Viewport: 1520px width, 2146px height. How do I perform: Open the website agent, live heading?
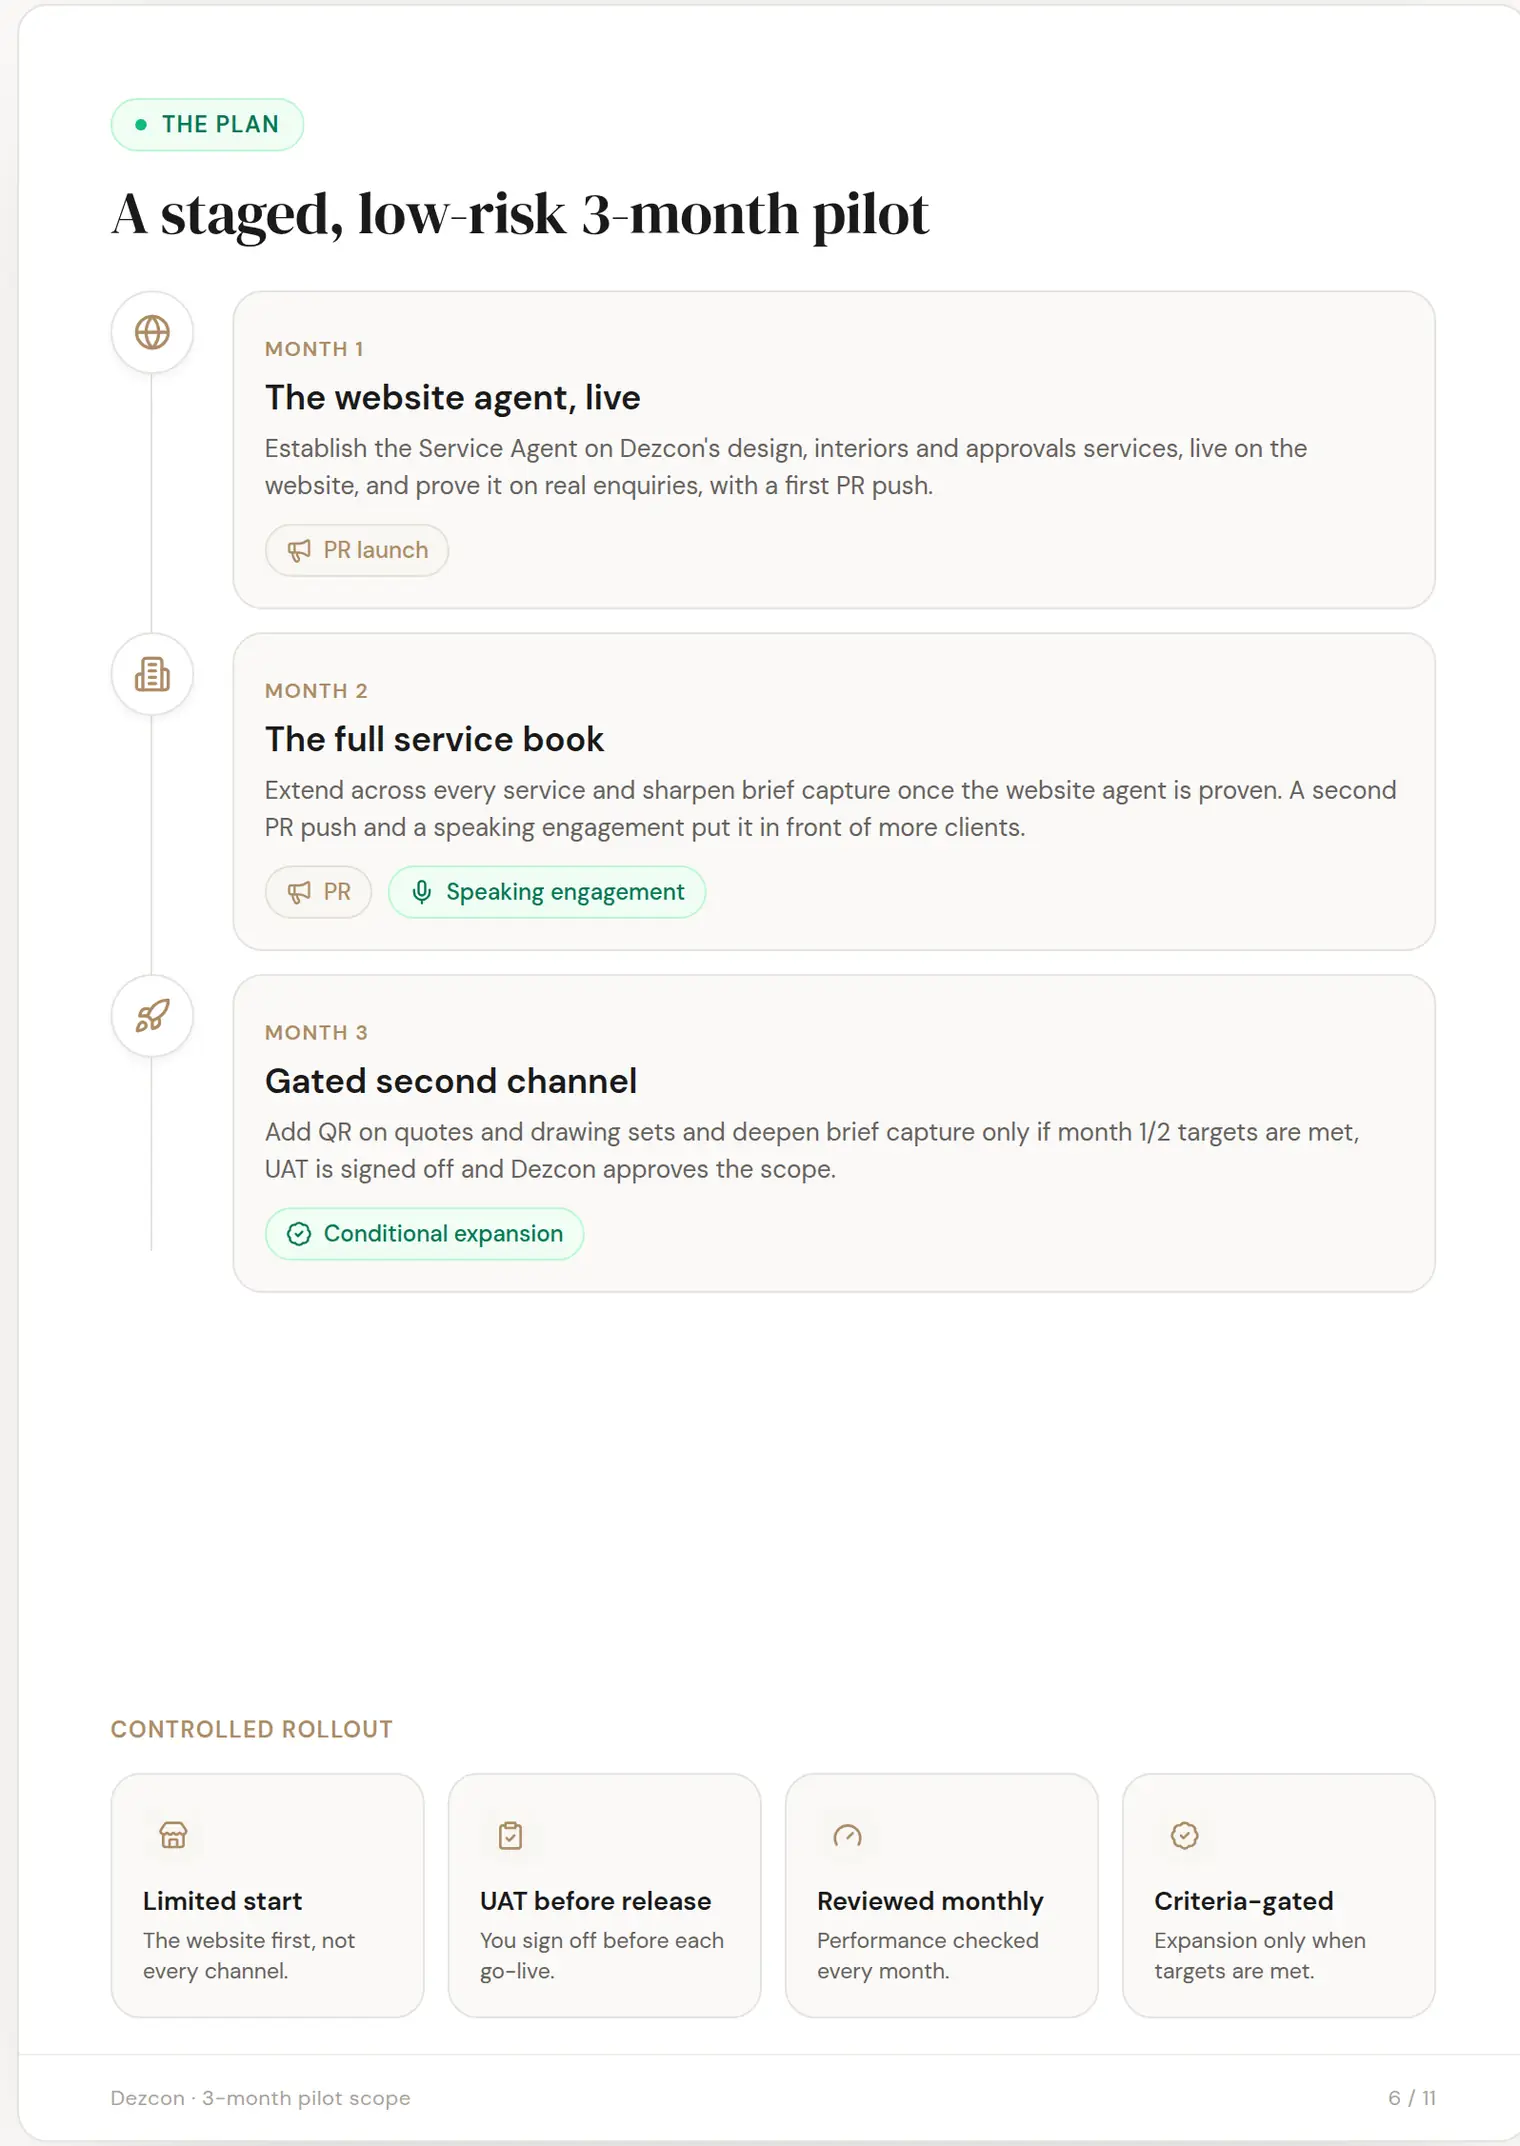(453, 398)
